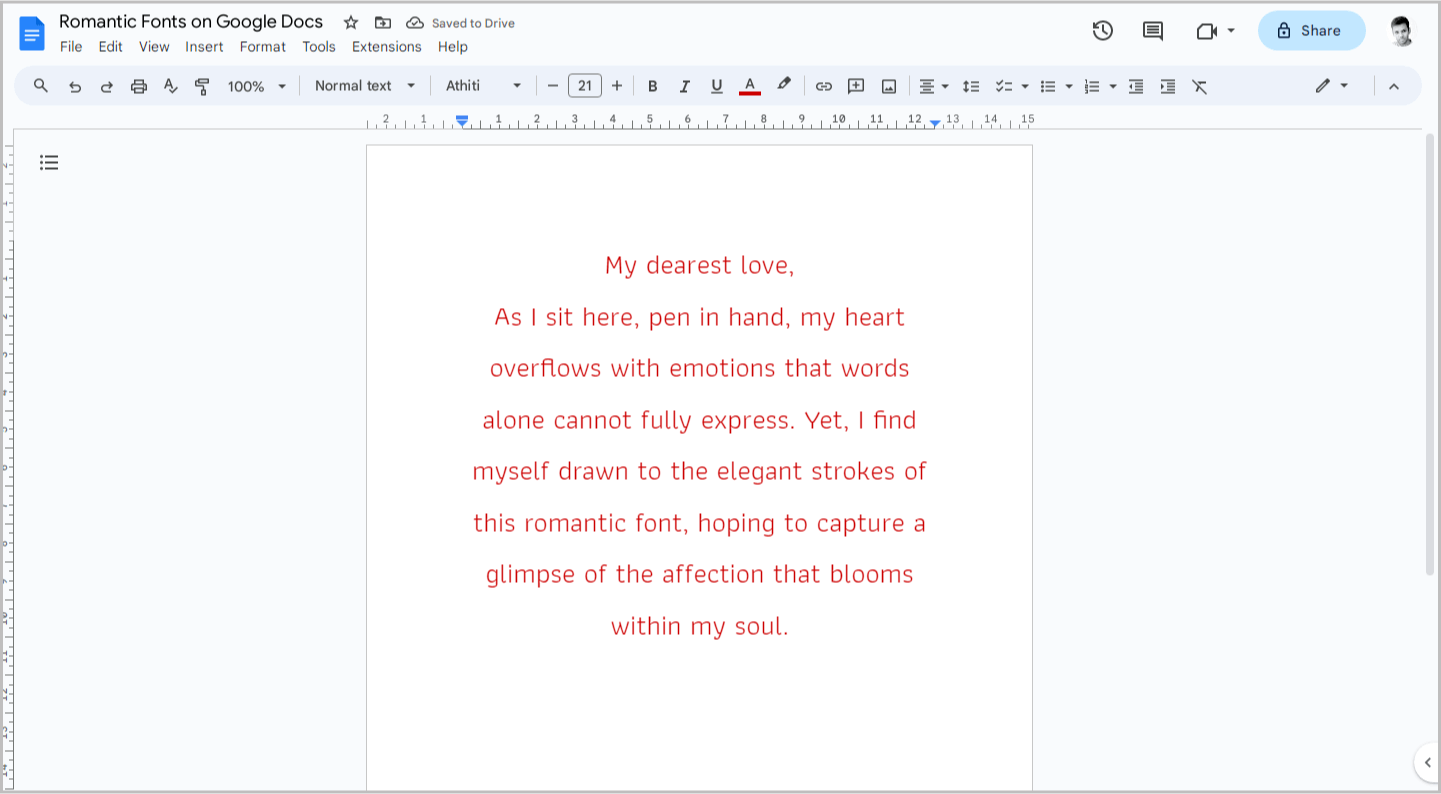Click the left indent marker on ruler
Viewport: 1441px width, 794px height.
[x=462, y=121]
